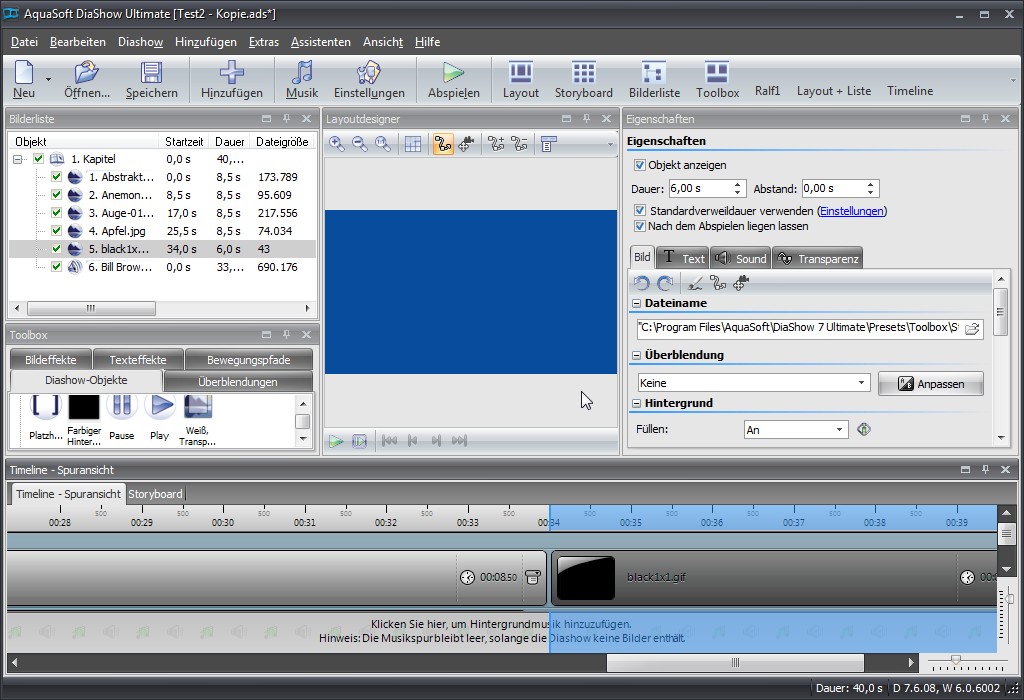The height and width of the screenshot is (700, 1024).
Task: Select the Farbiger Hintergrund toolbox object
Action: tap(84, 406)
